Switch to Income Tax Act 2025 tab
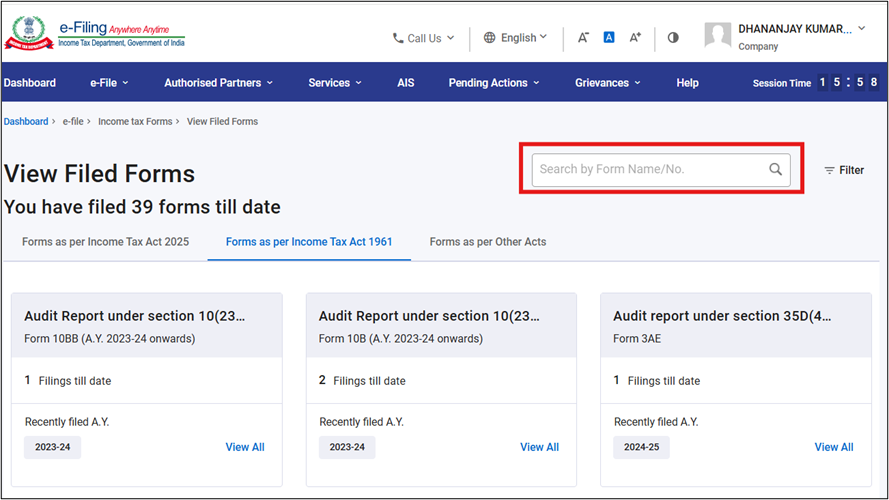 [105, 242]
